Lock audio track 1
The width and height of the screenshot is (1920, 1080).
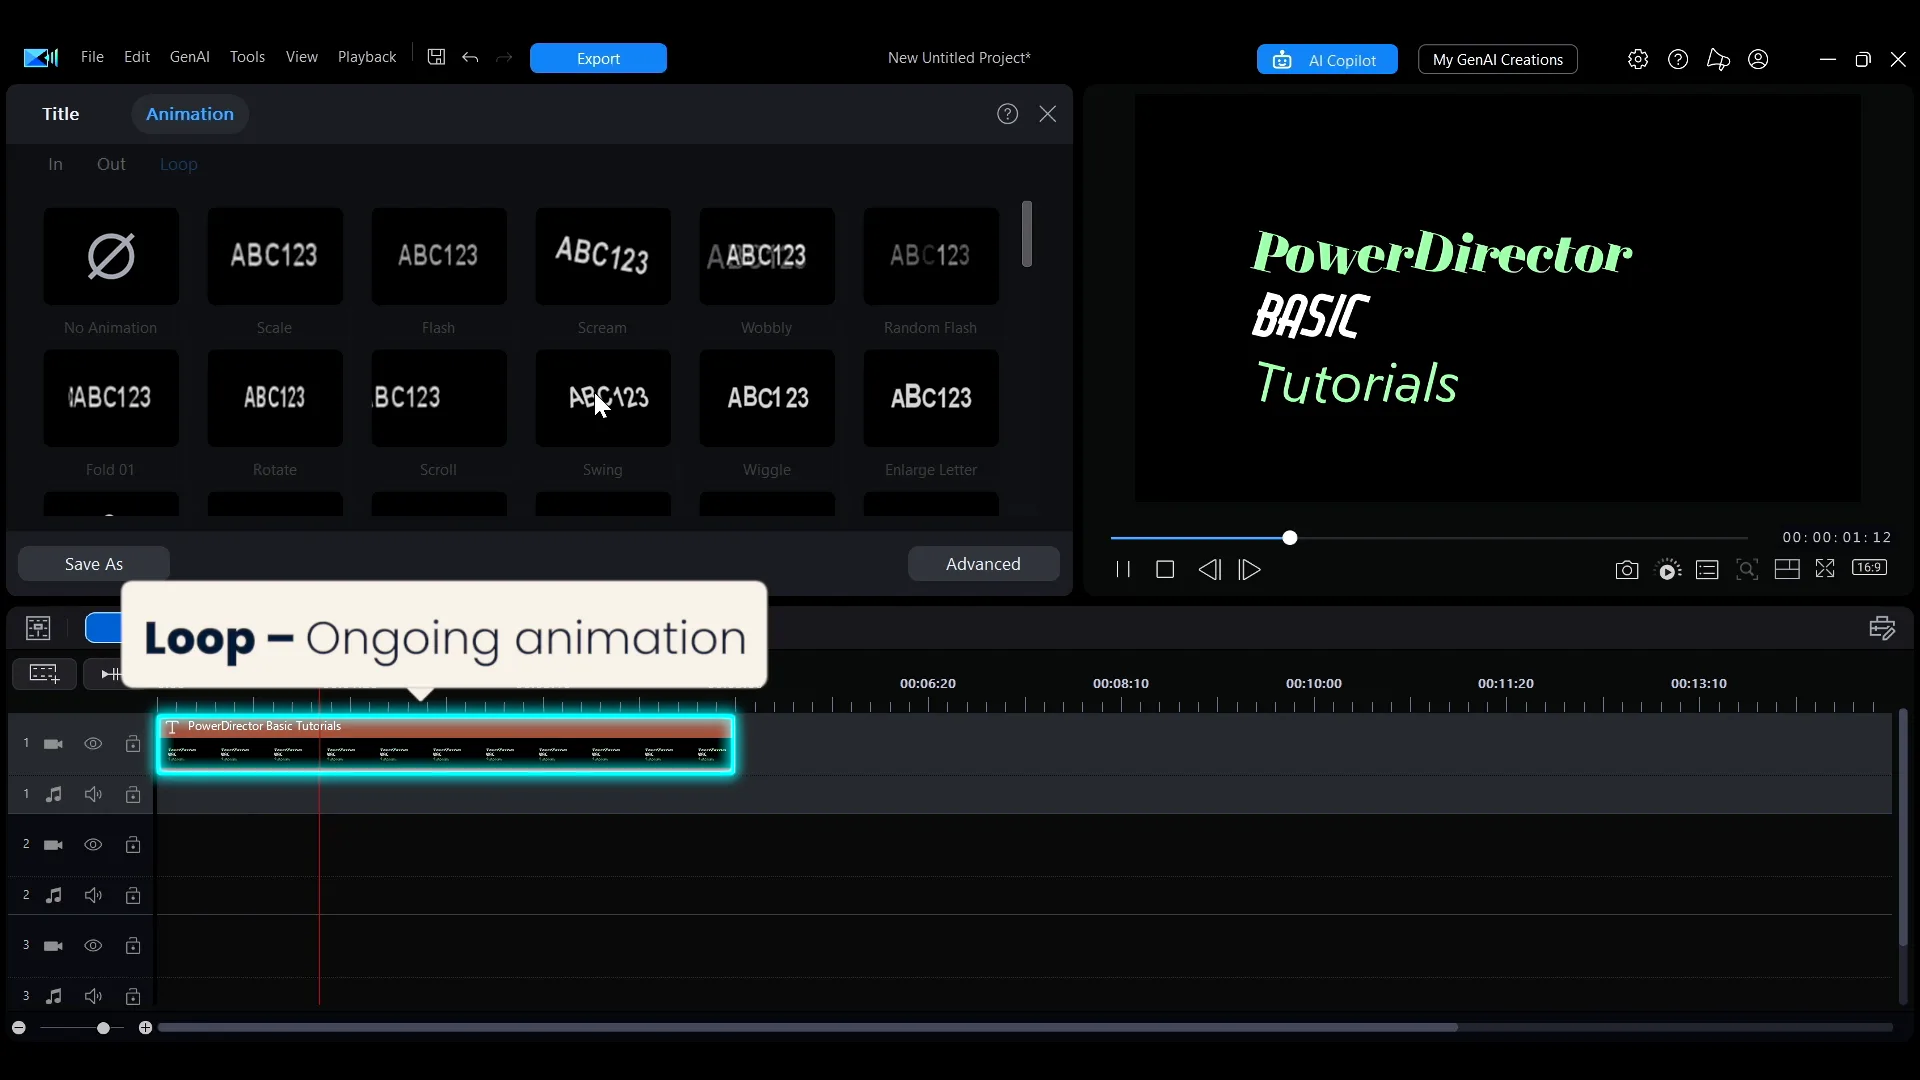coord(132,794)
